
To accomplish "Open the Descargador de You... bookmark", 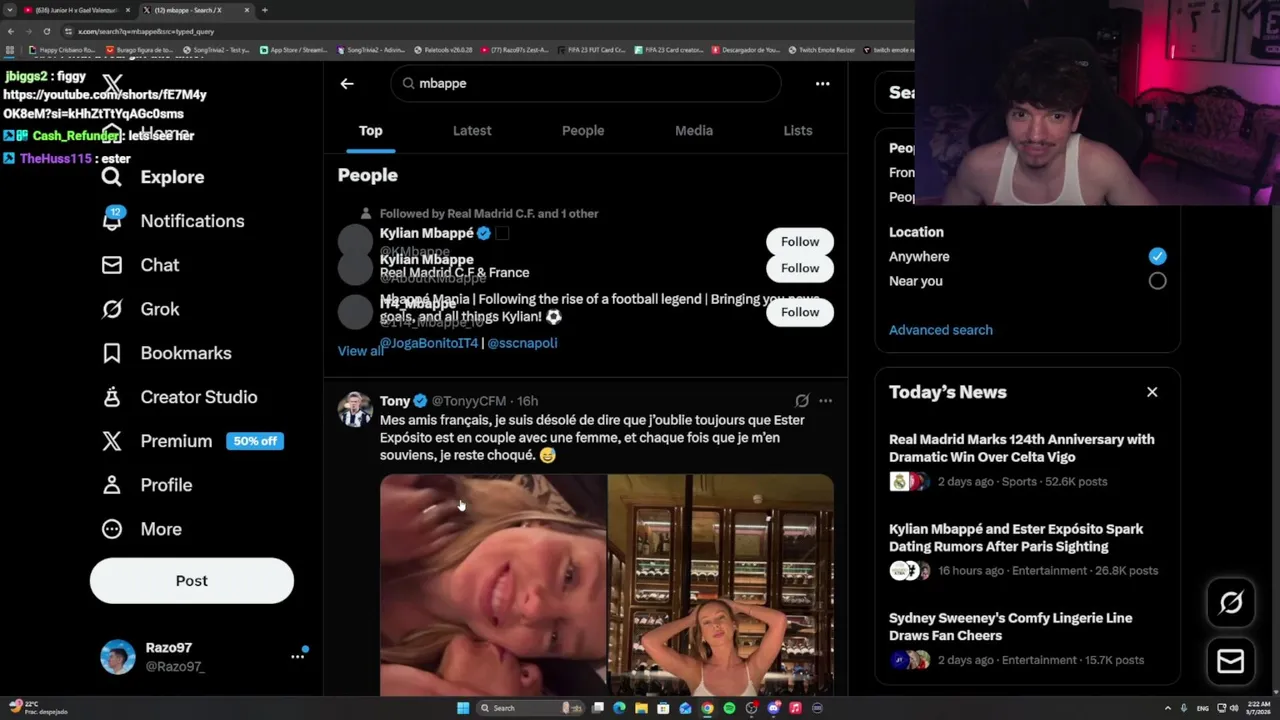I will pyautogui.click(x=746, y=50).
